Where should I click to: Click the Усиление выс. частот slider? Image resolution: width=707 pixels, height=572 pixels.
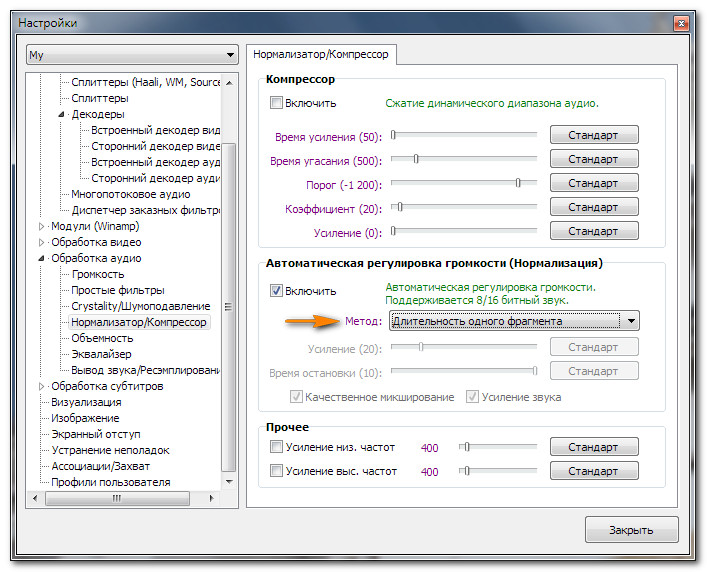[x=498, y=471]
